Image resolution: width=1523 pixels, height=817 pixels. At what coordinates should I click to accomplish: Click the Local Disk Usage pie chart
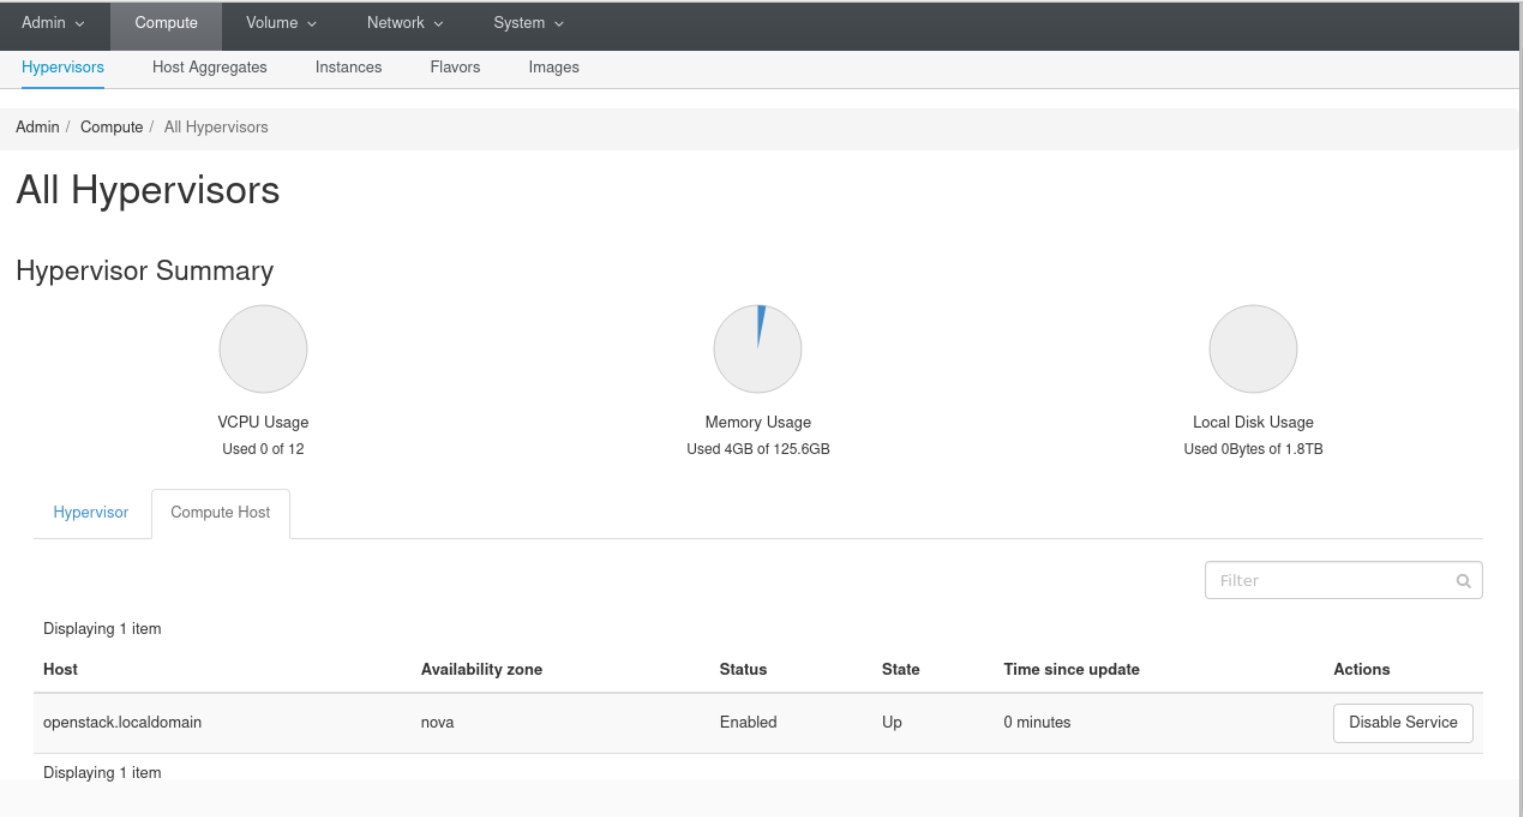click(x=1253, y=348)
